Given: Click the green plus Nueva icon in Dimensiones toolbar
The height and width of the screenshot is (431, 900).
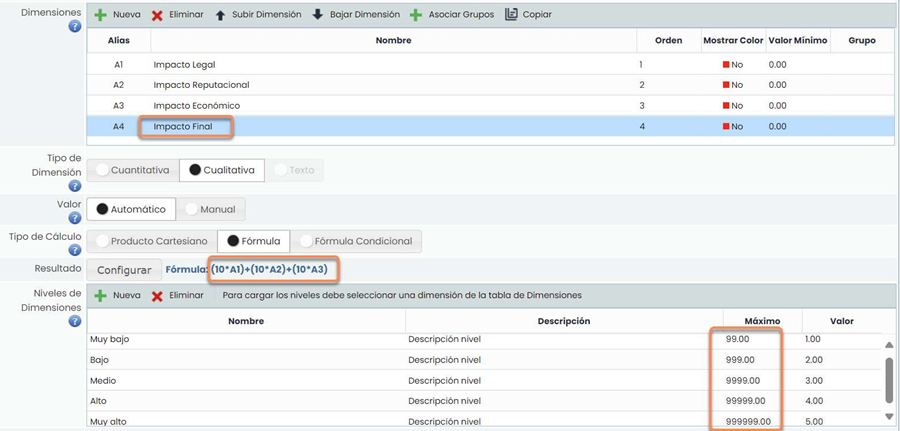Looking at the screenshot, I should coord(100,15).
